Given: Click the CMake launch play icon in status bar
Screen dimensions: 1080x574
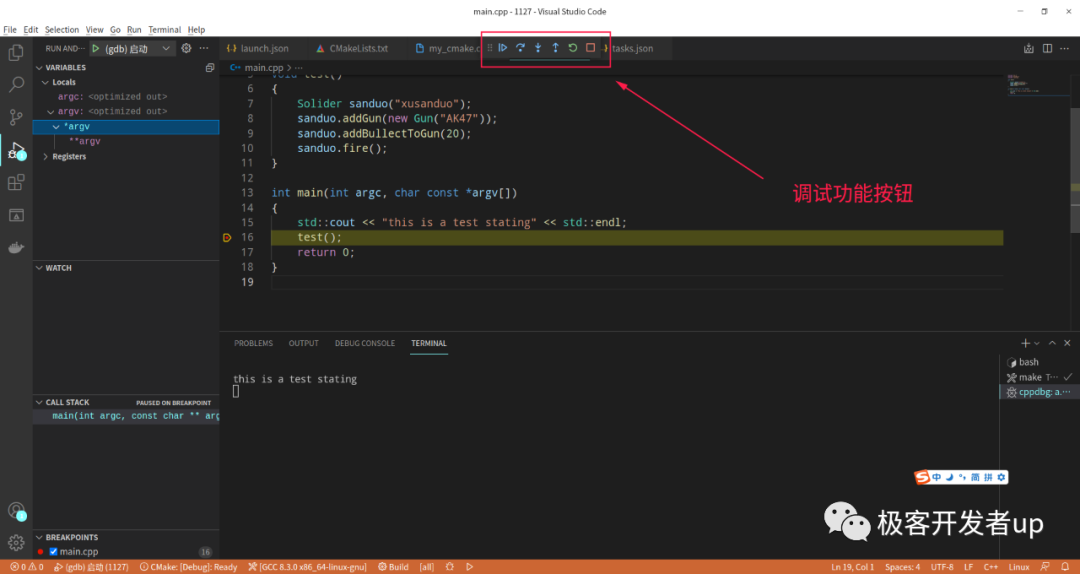Looking at the screenshot, I should click(x=470, y=567).
